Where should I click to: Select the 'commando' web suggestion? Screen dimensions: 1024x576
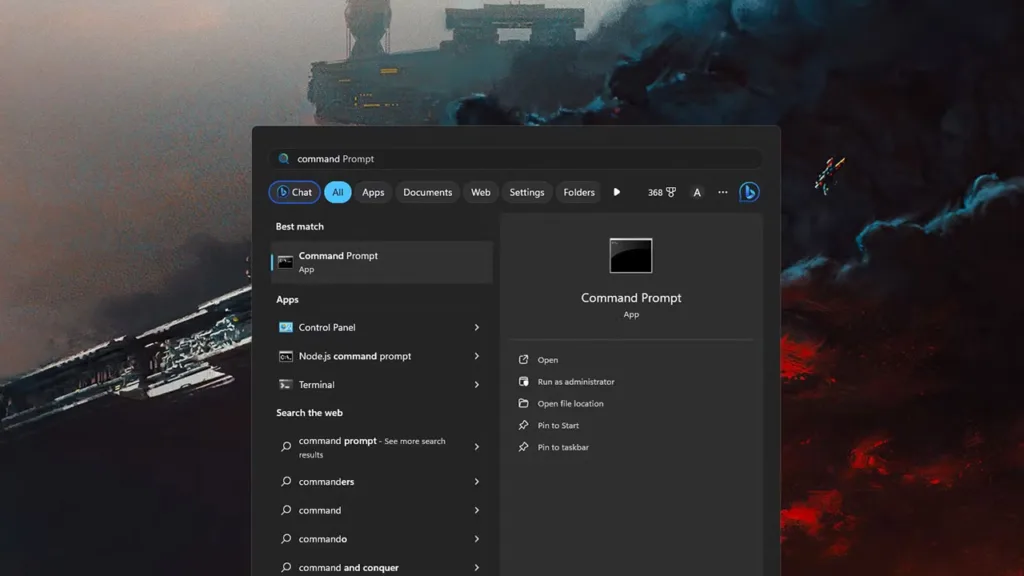coord(381,539)
